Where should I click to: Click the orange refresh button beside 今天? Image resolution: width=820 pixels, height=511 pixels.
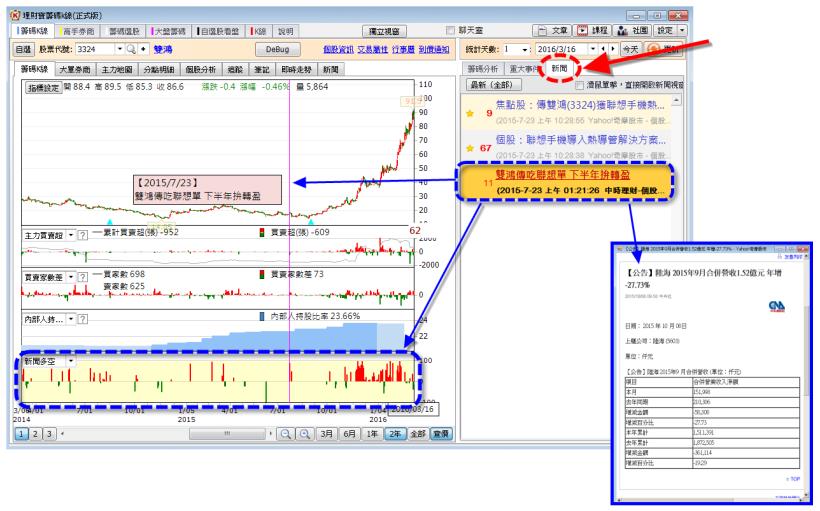pyautogui.click(x=664, y=49)
